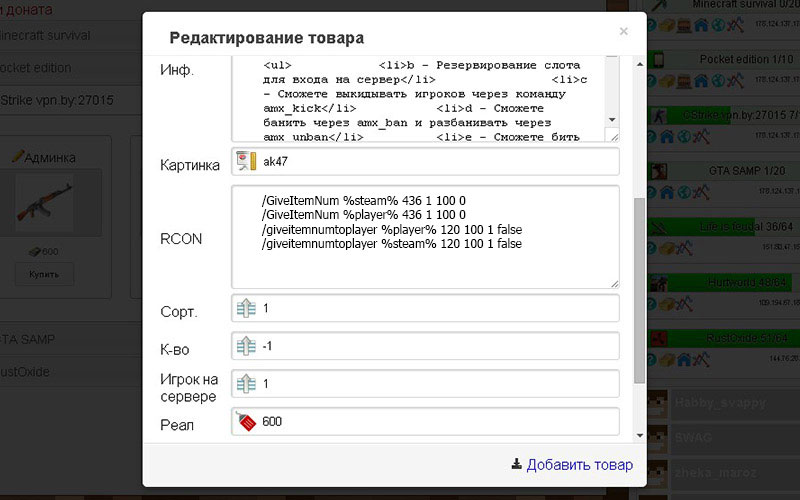The height and width of the screenshot is (500, 800).
Task: Click the quantity icon in К-во field
Action: (x=246, y=346)
